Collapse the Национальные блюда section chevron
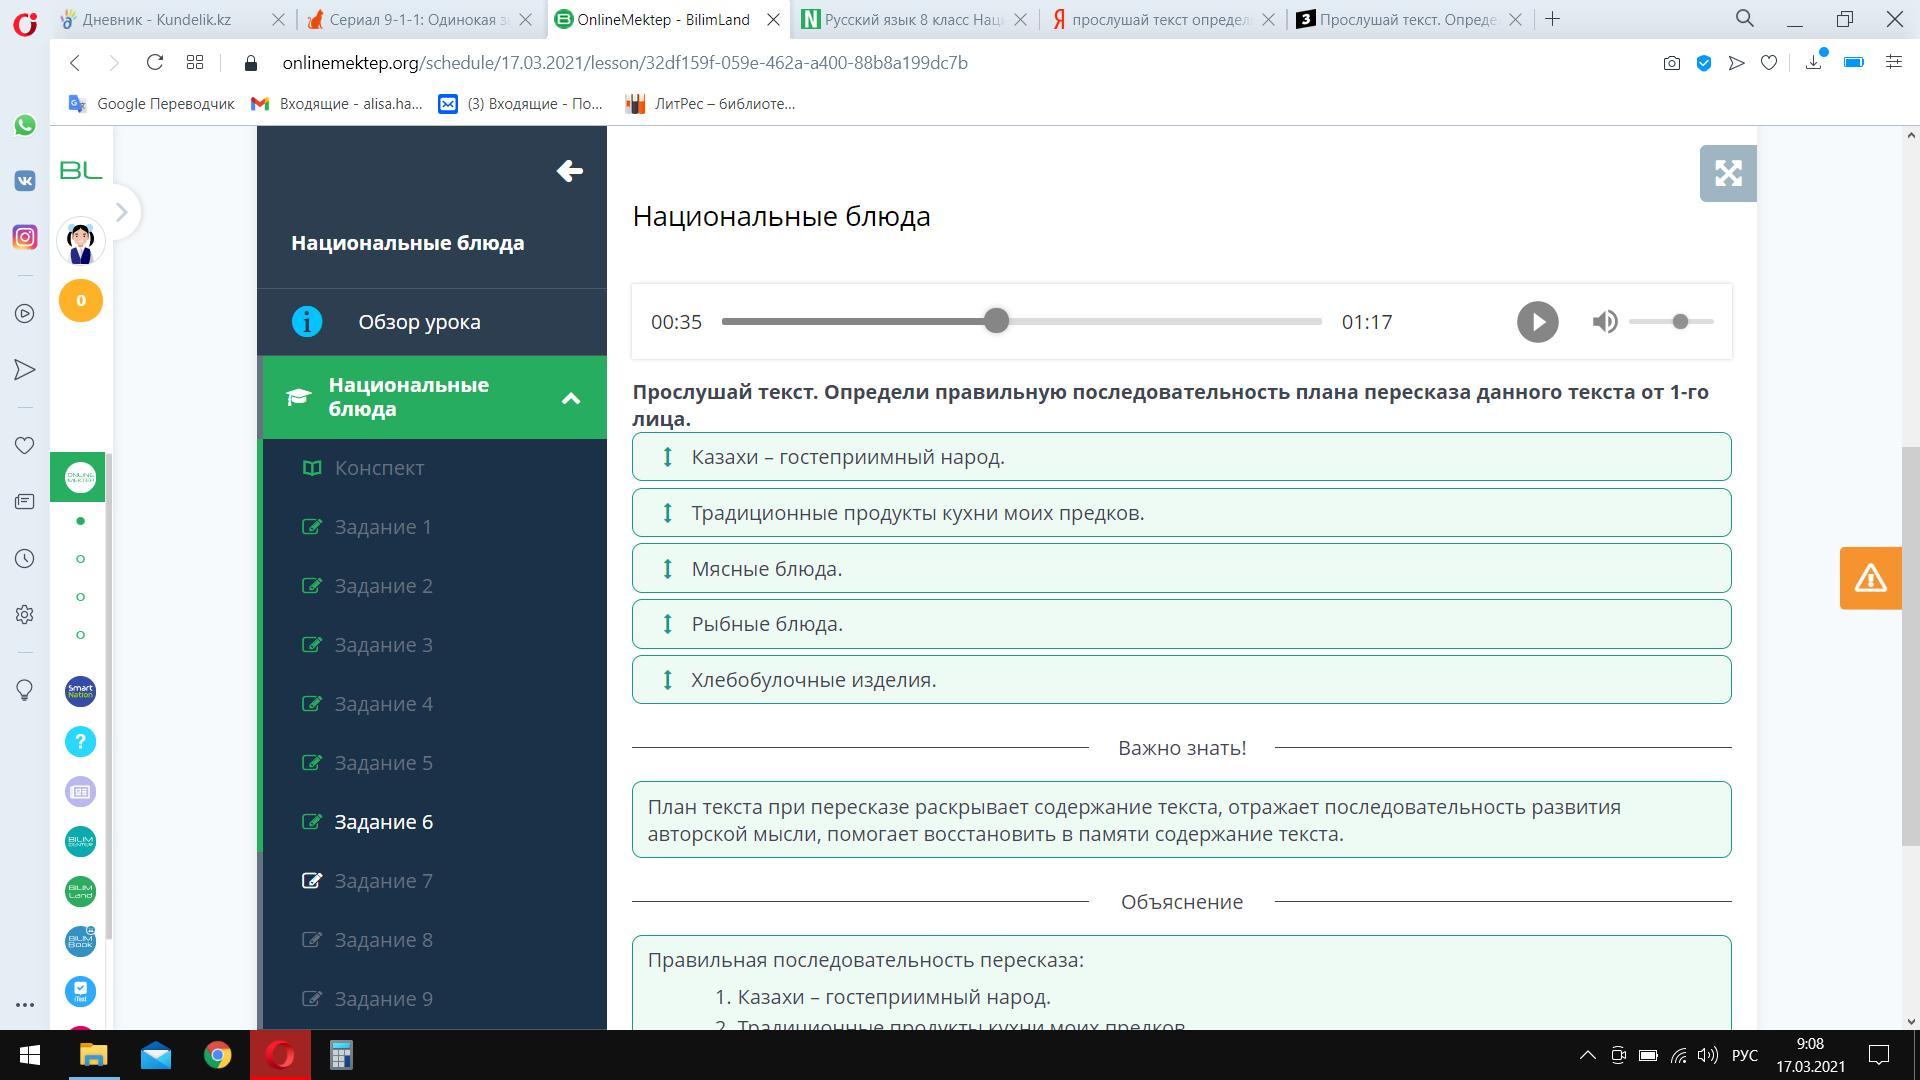 (571, 398)
